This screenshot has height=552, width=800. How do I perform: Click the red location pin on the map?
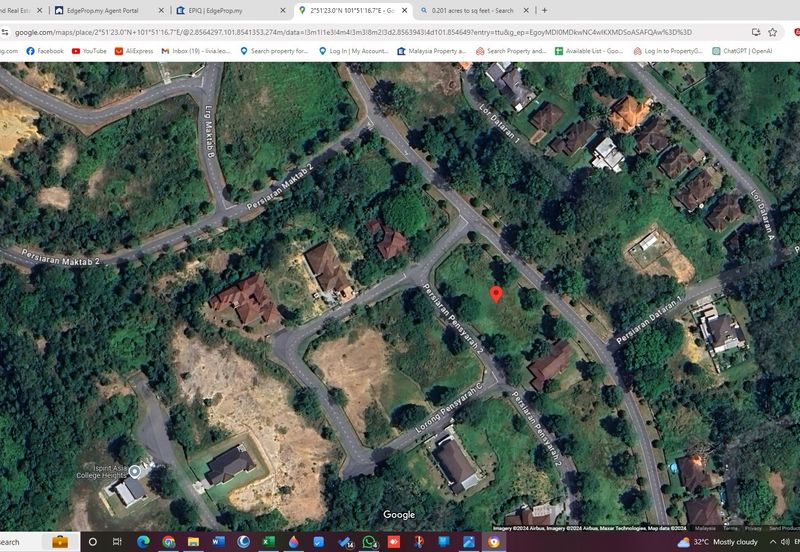click(x=495, y=294)
